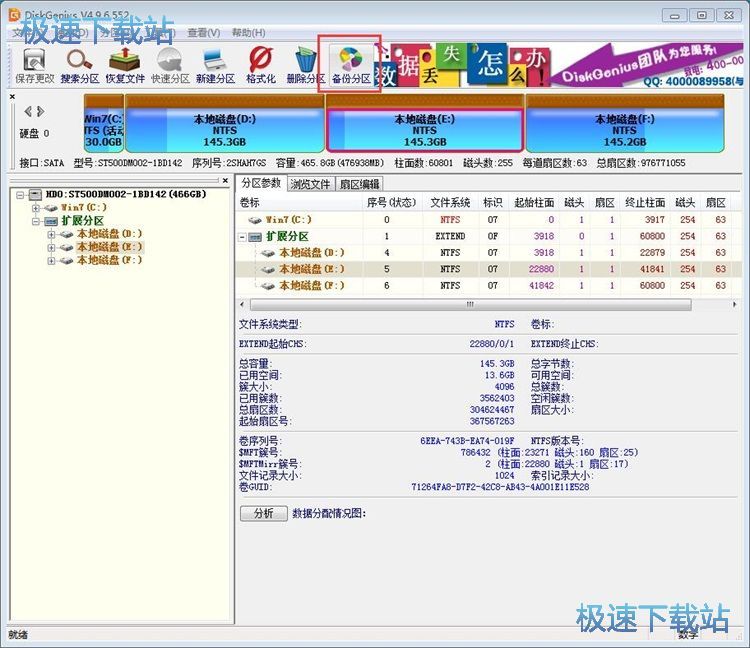
Task: Click the scrollbar left arrow under table
Action: [243, 304]
